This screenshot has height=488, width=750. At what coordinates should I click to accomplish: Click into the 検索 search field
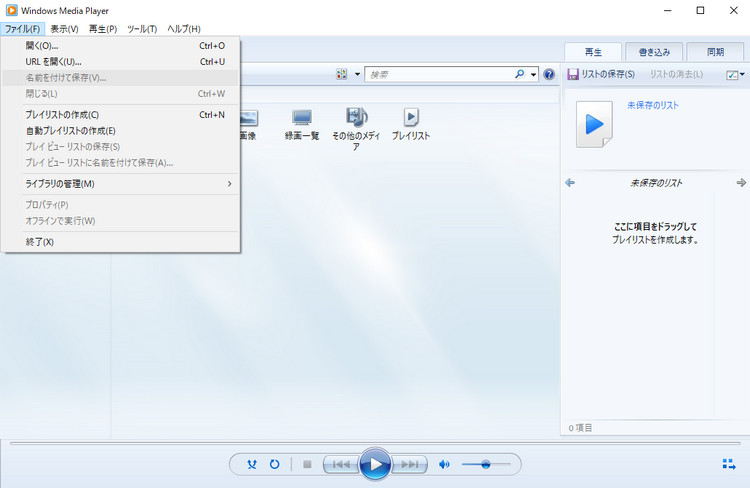click(440, 75)
